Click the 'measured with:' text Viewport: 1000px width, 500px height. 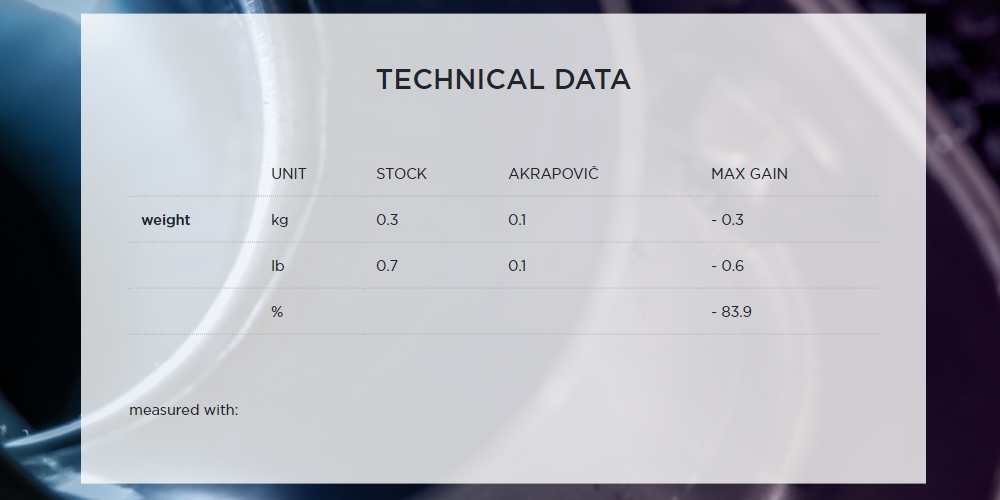click(184, 410)
